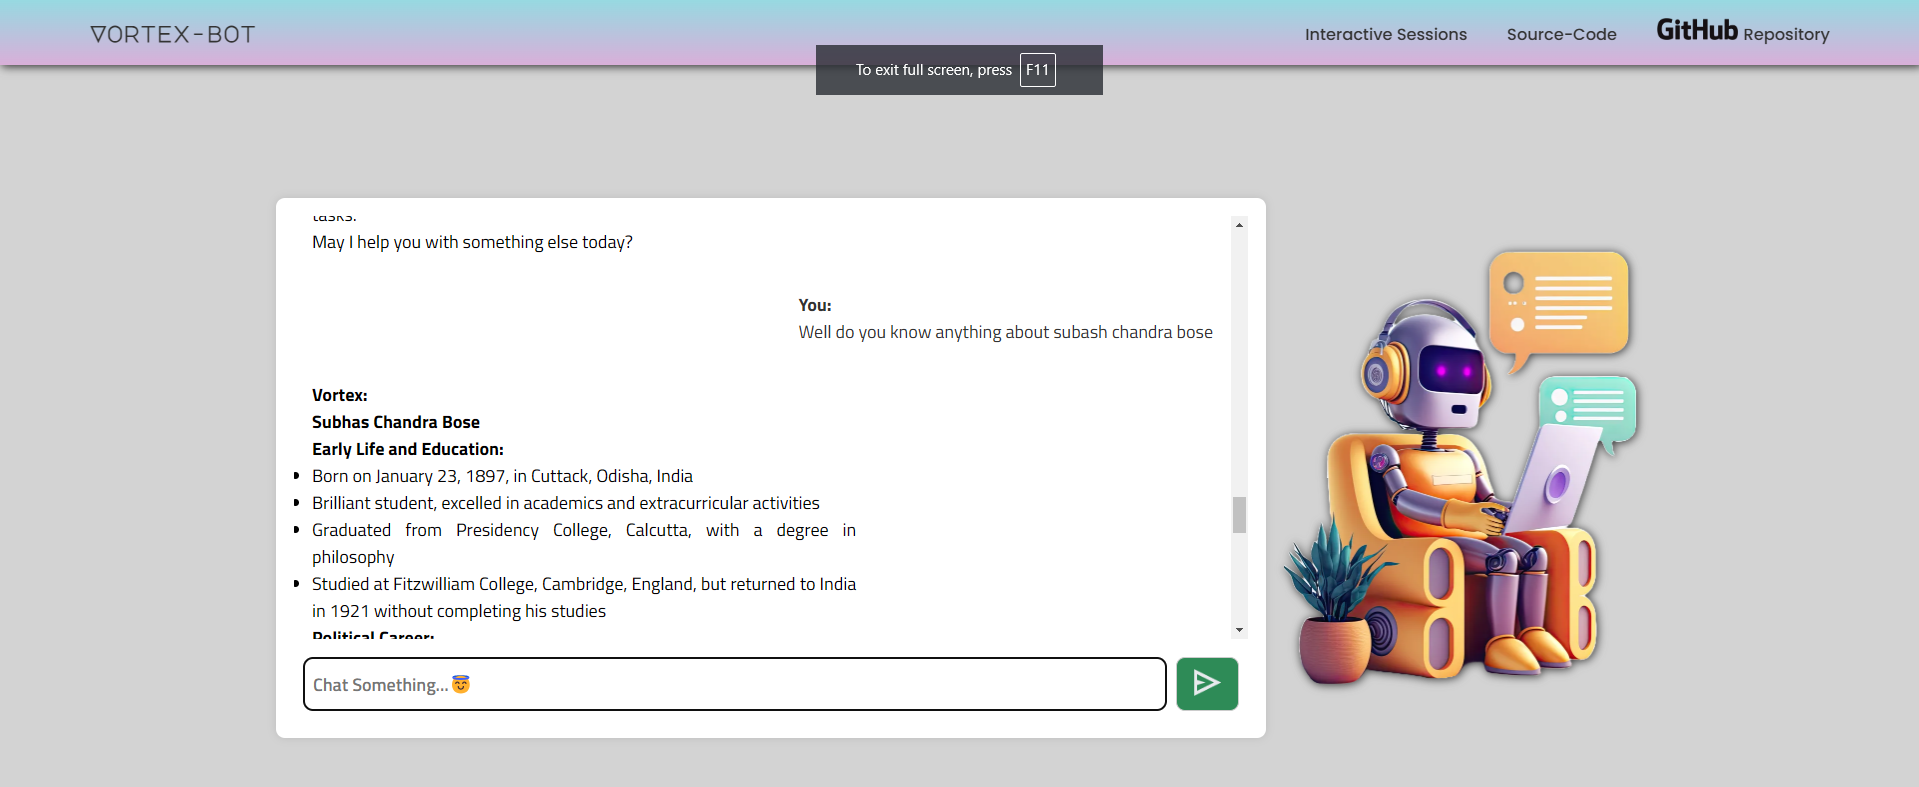Click the 'Subhas Chandra Bose' heading in the reply
Viewport: 1919px width, 787px height.
pyautogui.click(x=396, y=422)
